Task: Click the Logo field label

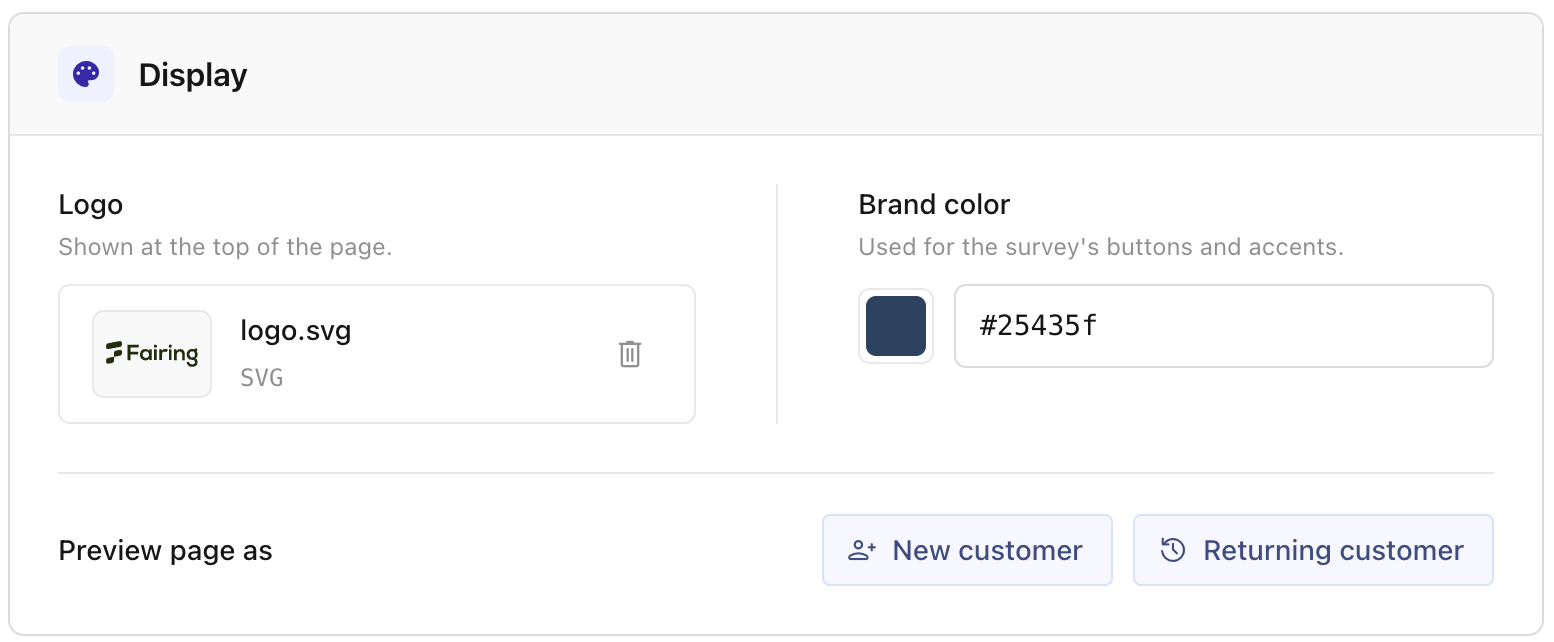Action: pyautogui.click(x=91, y=205)
